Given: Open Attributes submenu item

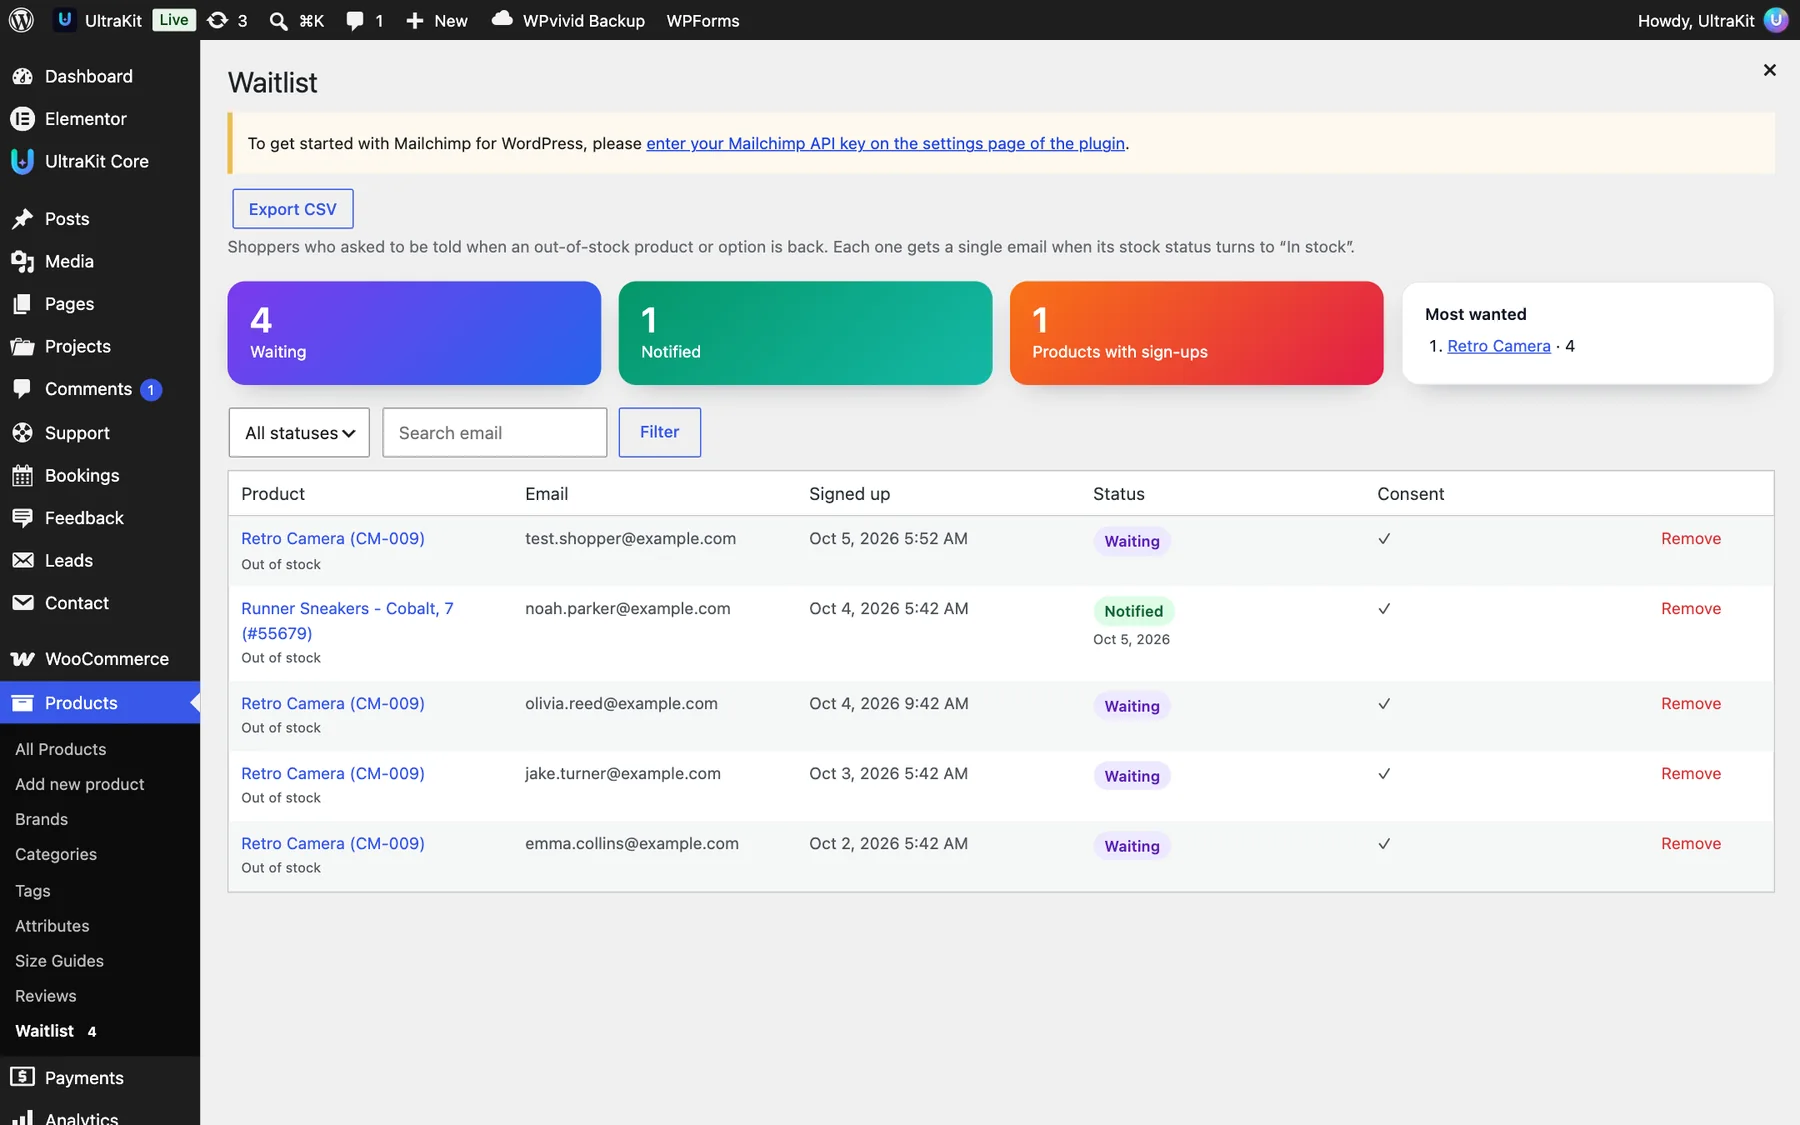Looking at the screenshot, I should click(52, 926).
